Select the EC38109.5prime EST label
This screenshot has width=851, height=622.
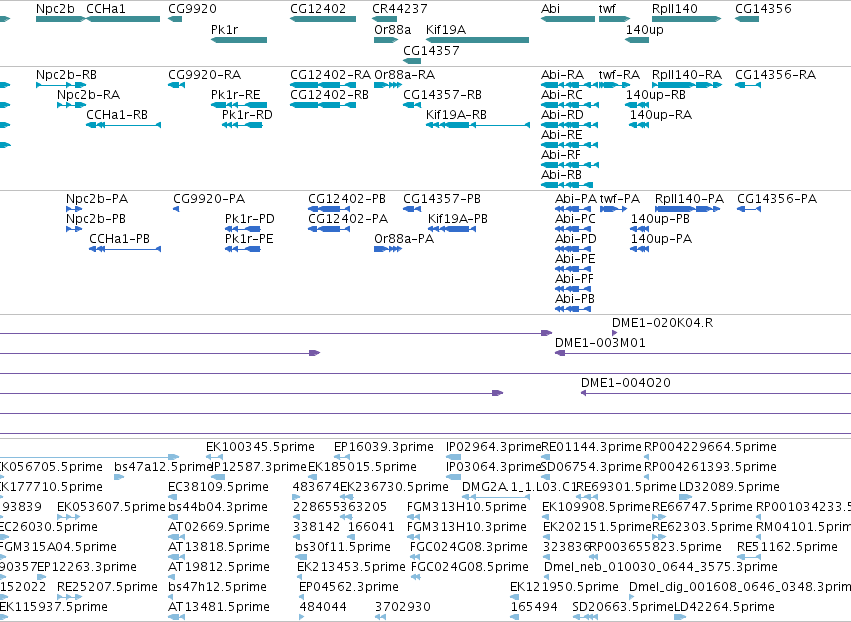(218, 487)
